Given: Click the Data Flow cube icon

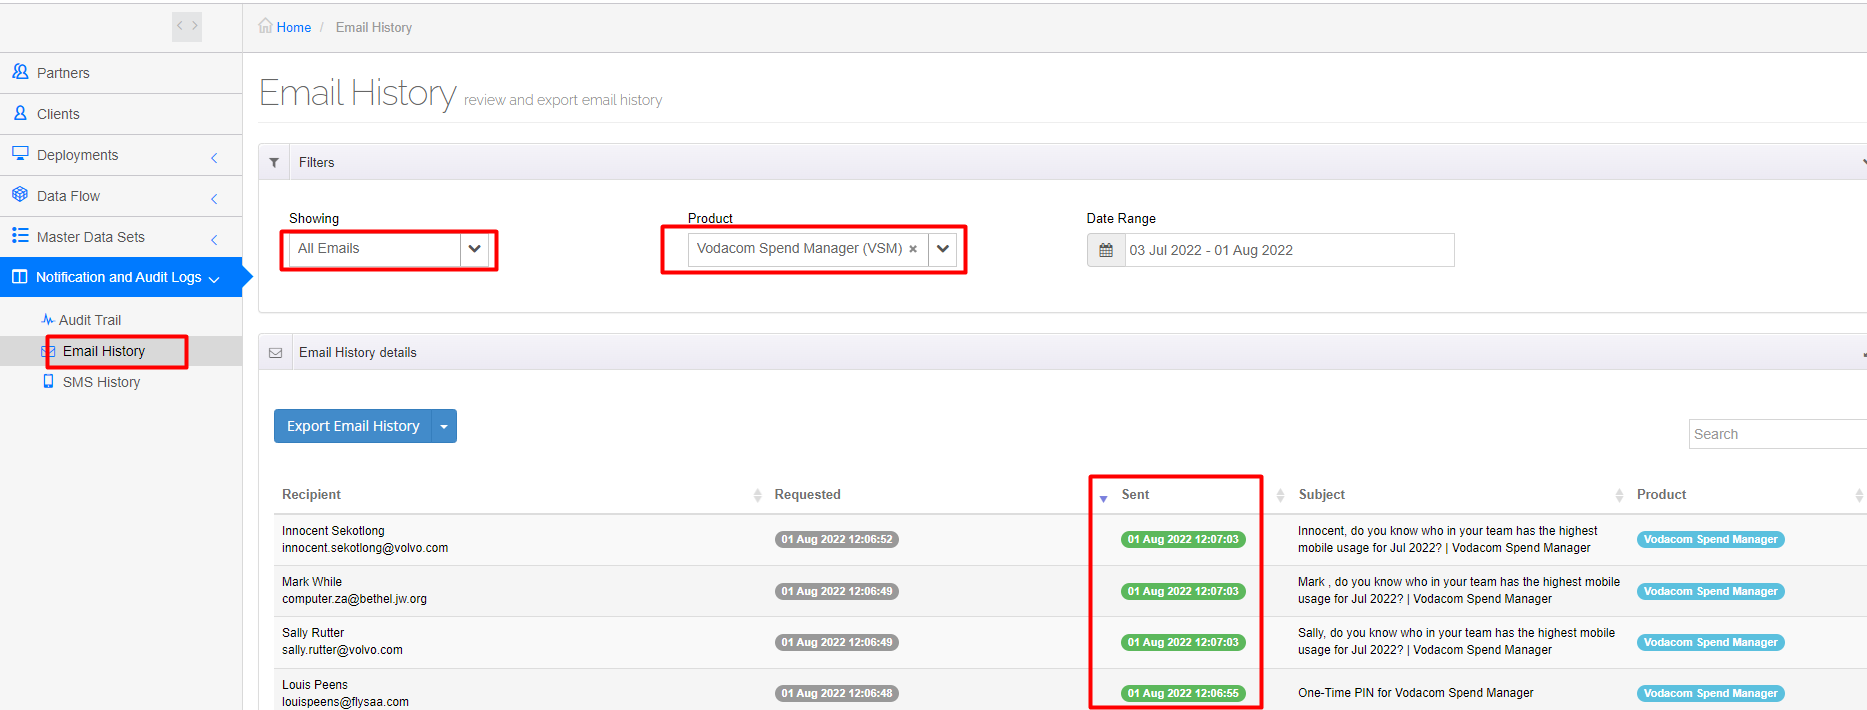Looking at the screenshot, I should (x=20, y=194).
